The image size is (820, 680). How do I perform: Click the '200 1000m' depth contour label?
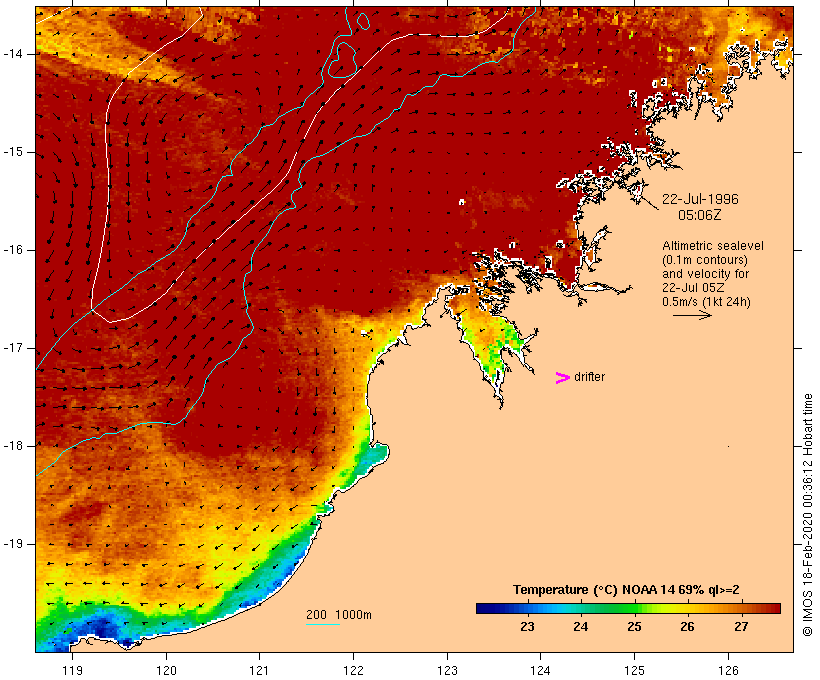click(x=339, y=615)
